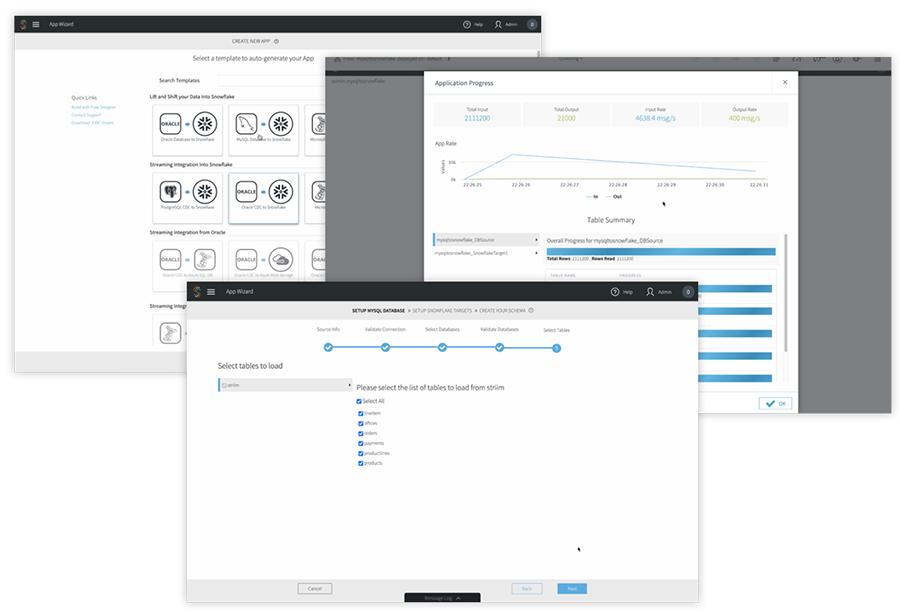This screenshot has height=613, width=900.
Task: Choose the Oracle CDC to Snowflake template
Action: tap(263, 197)
